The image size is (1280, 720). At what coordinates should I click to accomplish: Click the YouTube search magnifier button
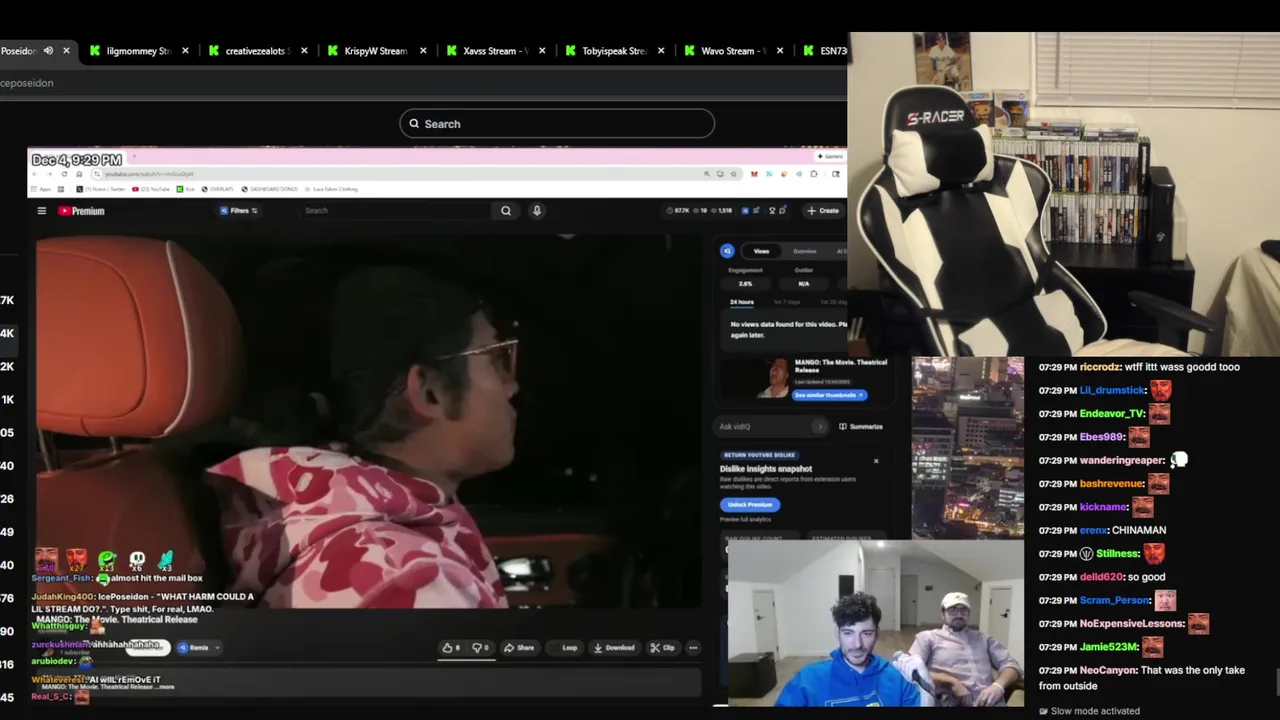[x=506, y=211]
